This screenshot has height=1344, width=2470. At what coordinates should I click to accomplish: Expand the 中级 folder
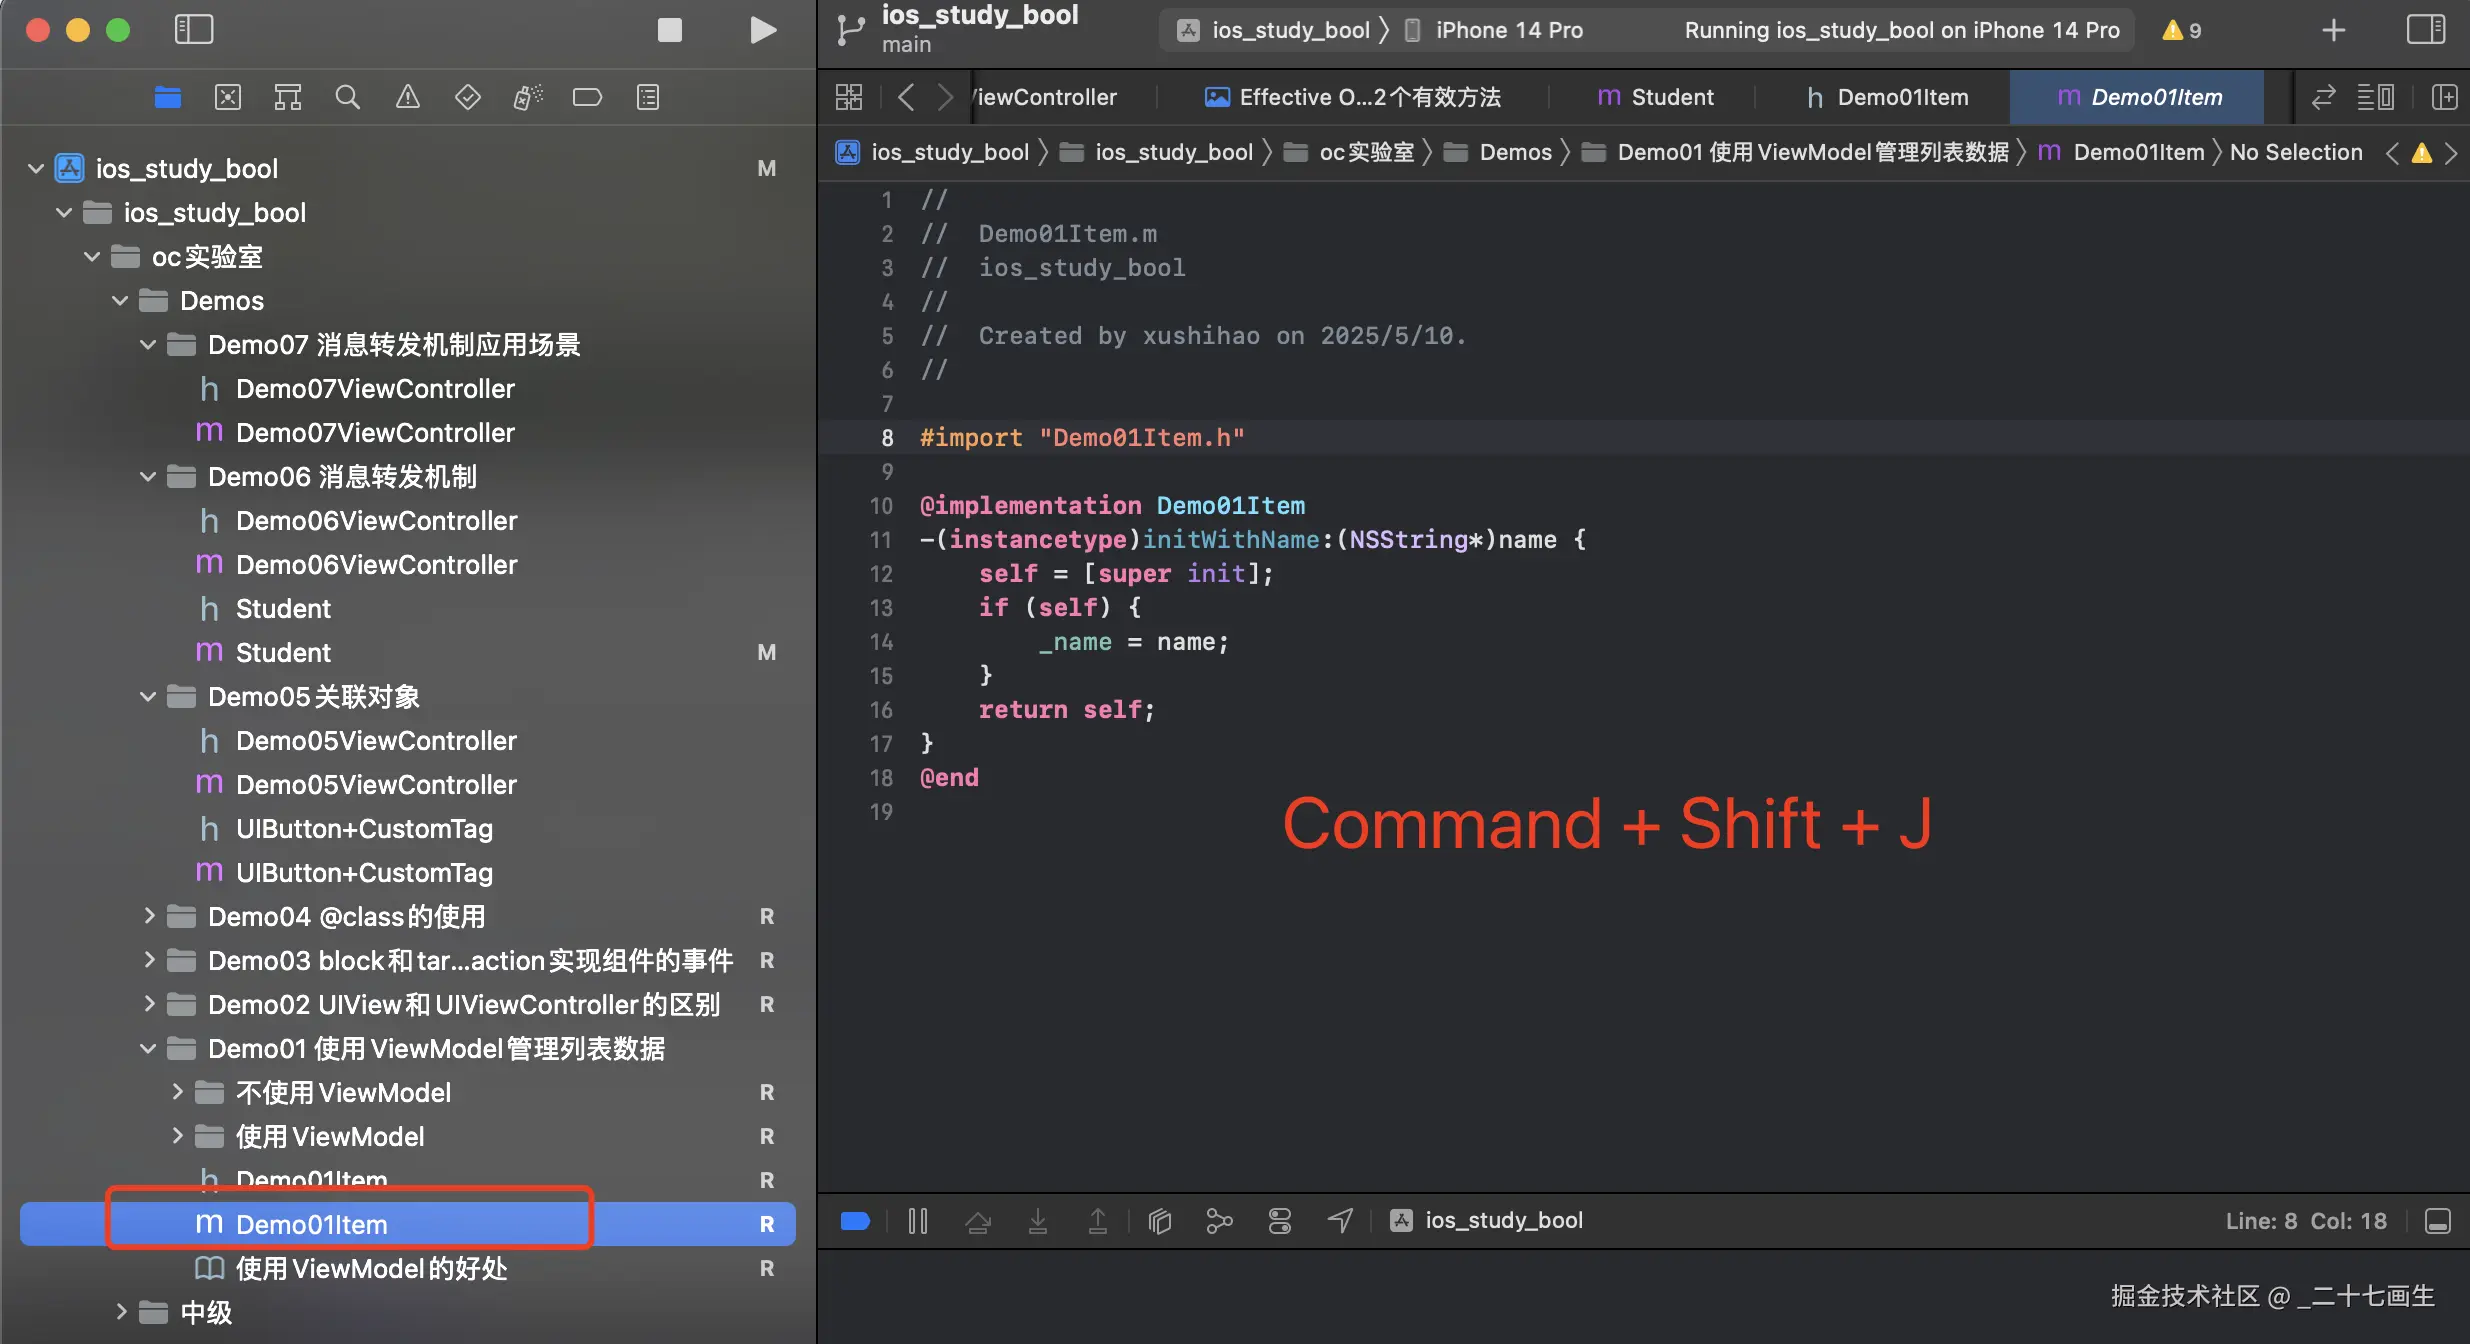tap(120, 1311)
